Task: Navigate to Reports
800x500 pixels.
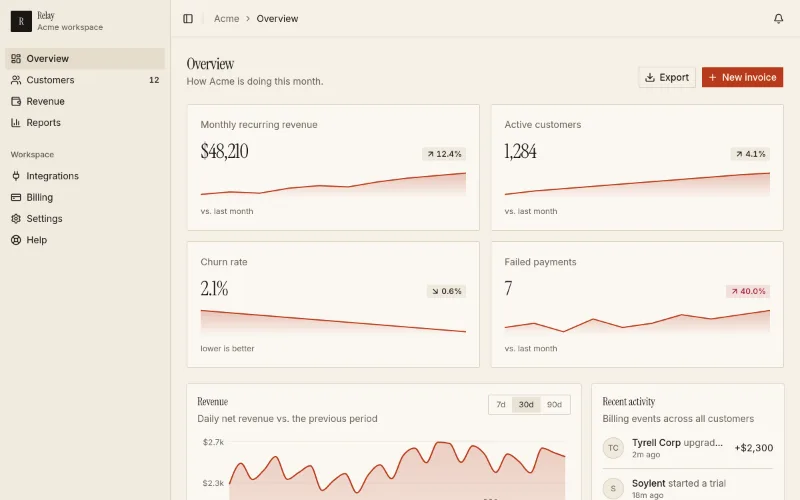Action: [85, 122]
